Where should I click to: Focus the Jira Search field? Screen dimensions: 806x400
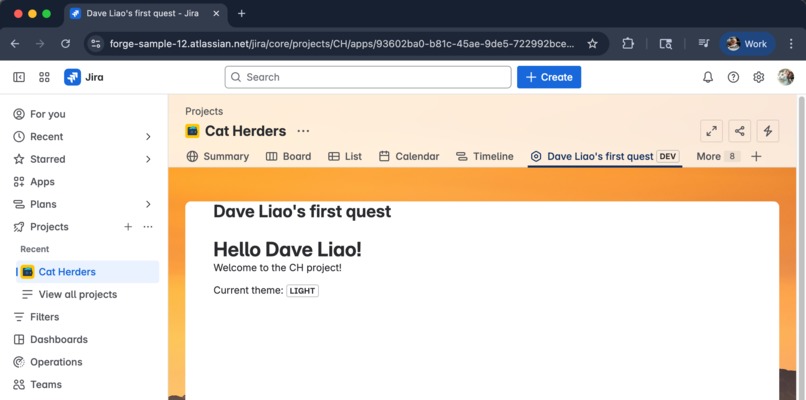tap(368, 77)
